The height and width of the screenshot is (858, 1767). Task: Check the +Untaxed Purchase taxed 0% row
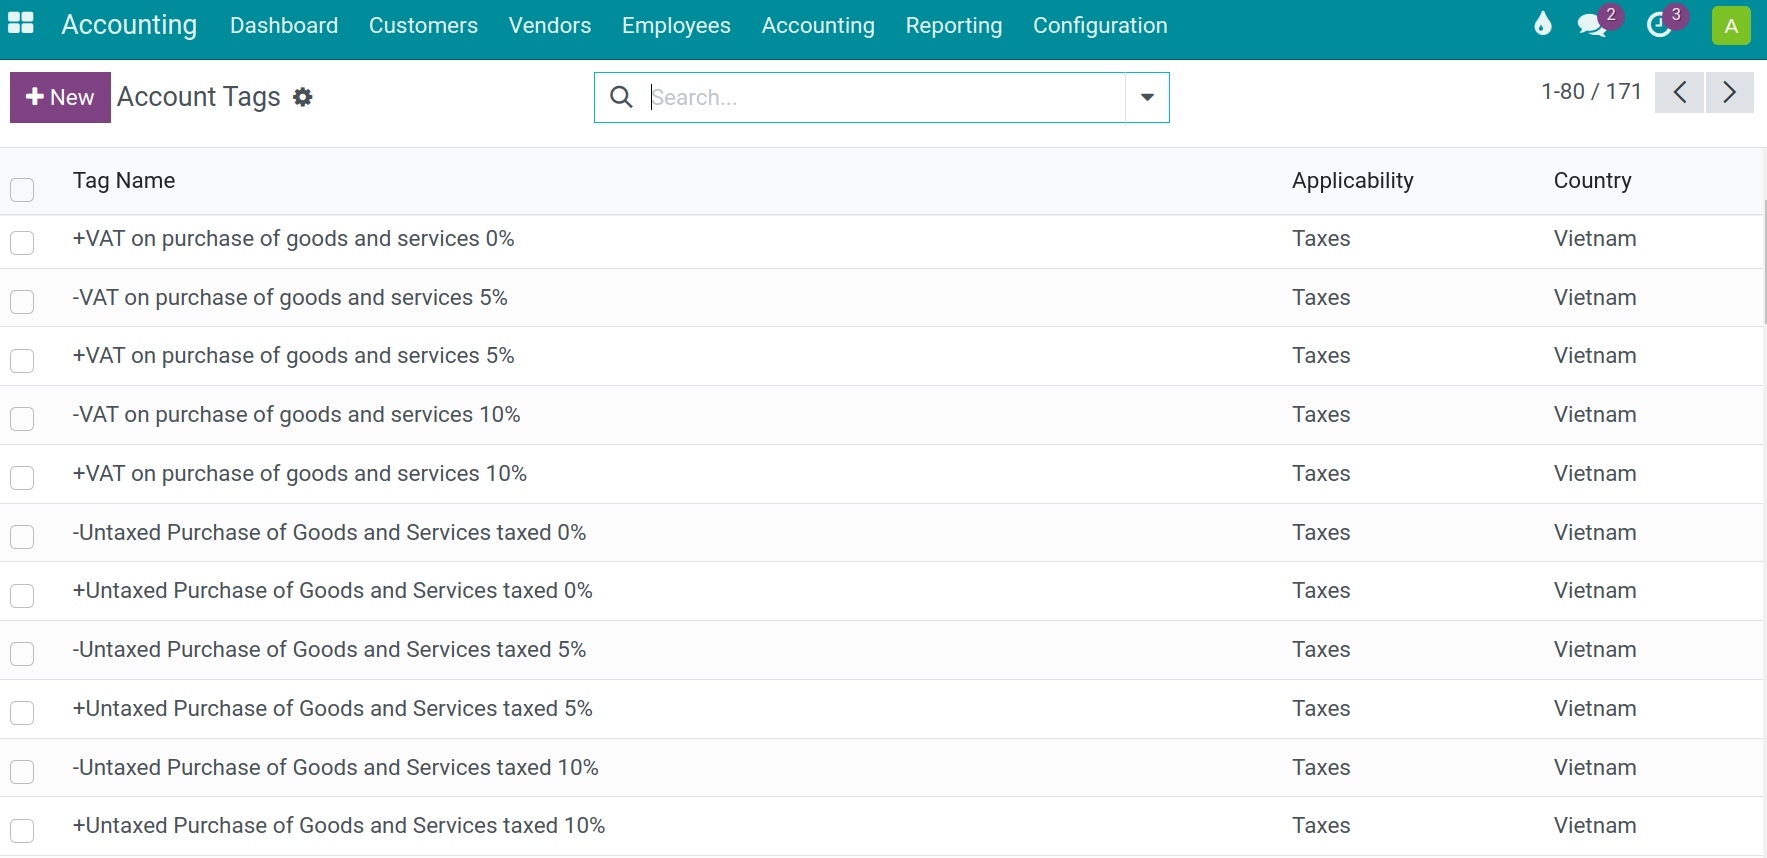[22, 595]
